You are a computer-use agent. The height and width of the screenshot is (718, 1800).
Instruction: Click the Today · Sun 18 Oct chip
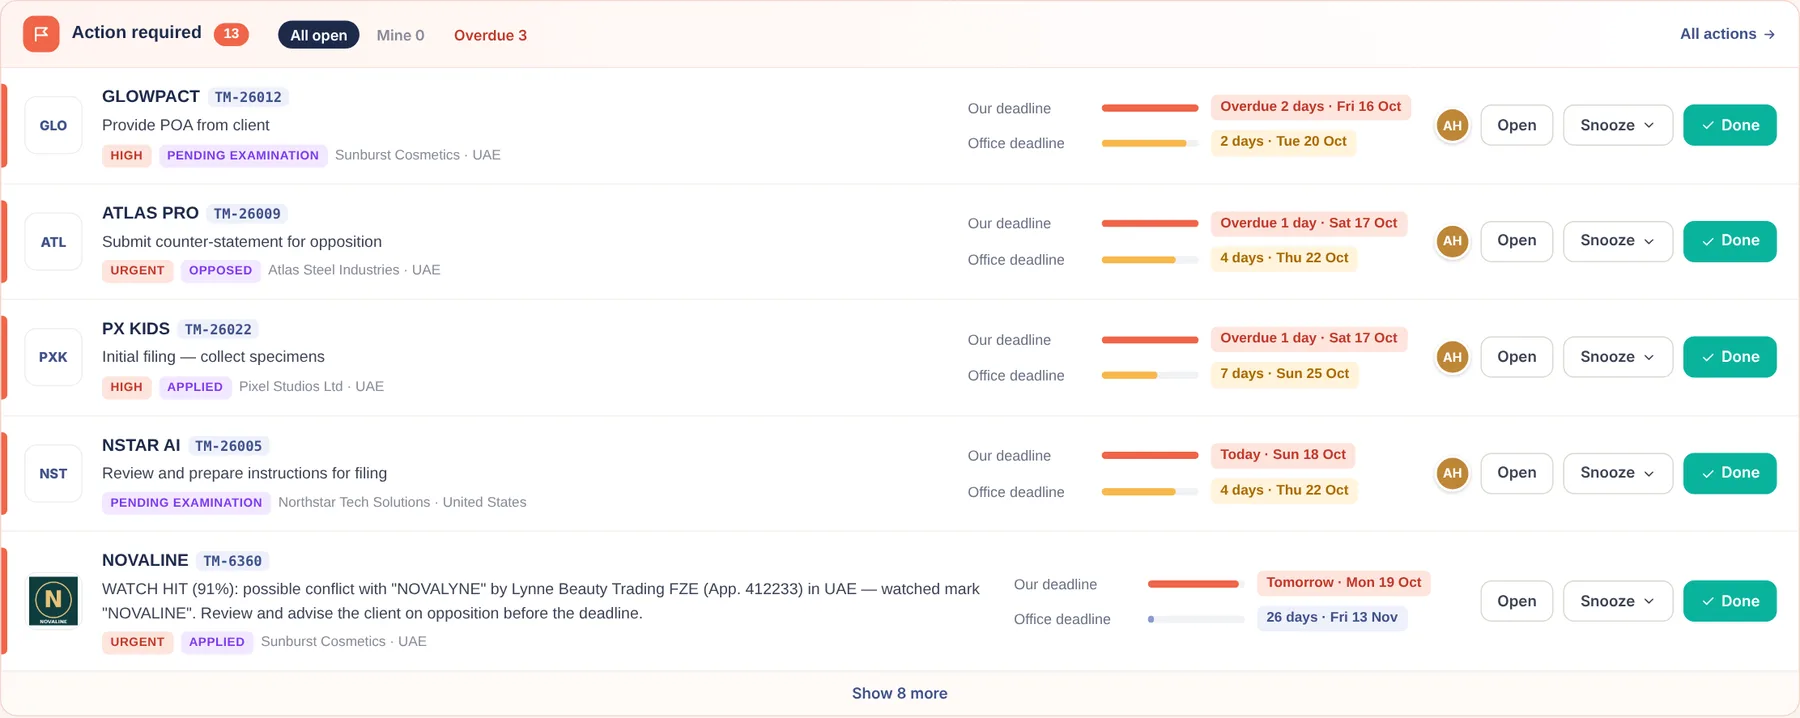(x=1283, y=455)
